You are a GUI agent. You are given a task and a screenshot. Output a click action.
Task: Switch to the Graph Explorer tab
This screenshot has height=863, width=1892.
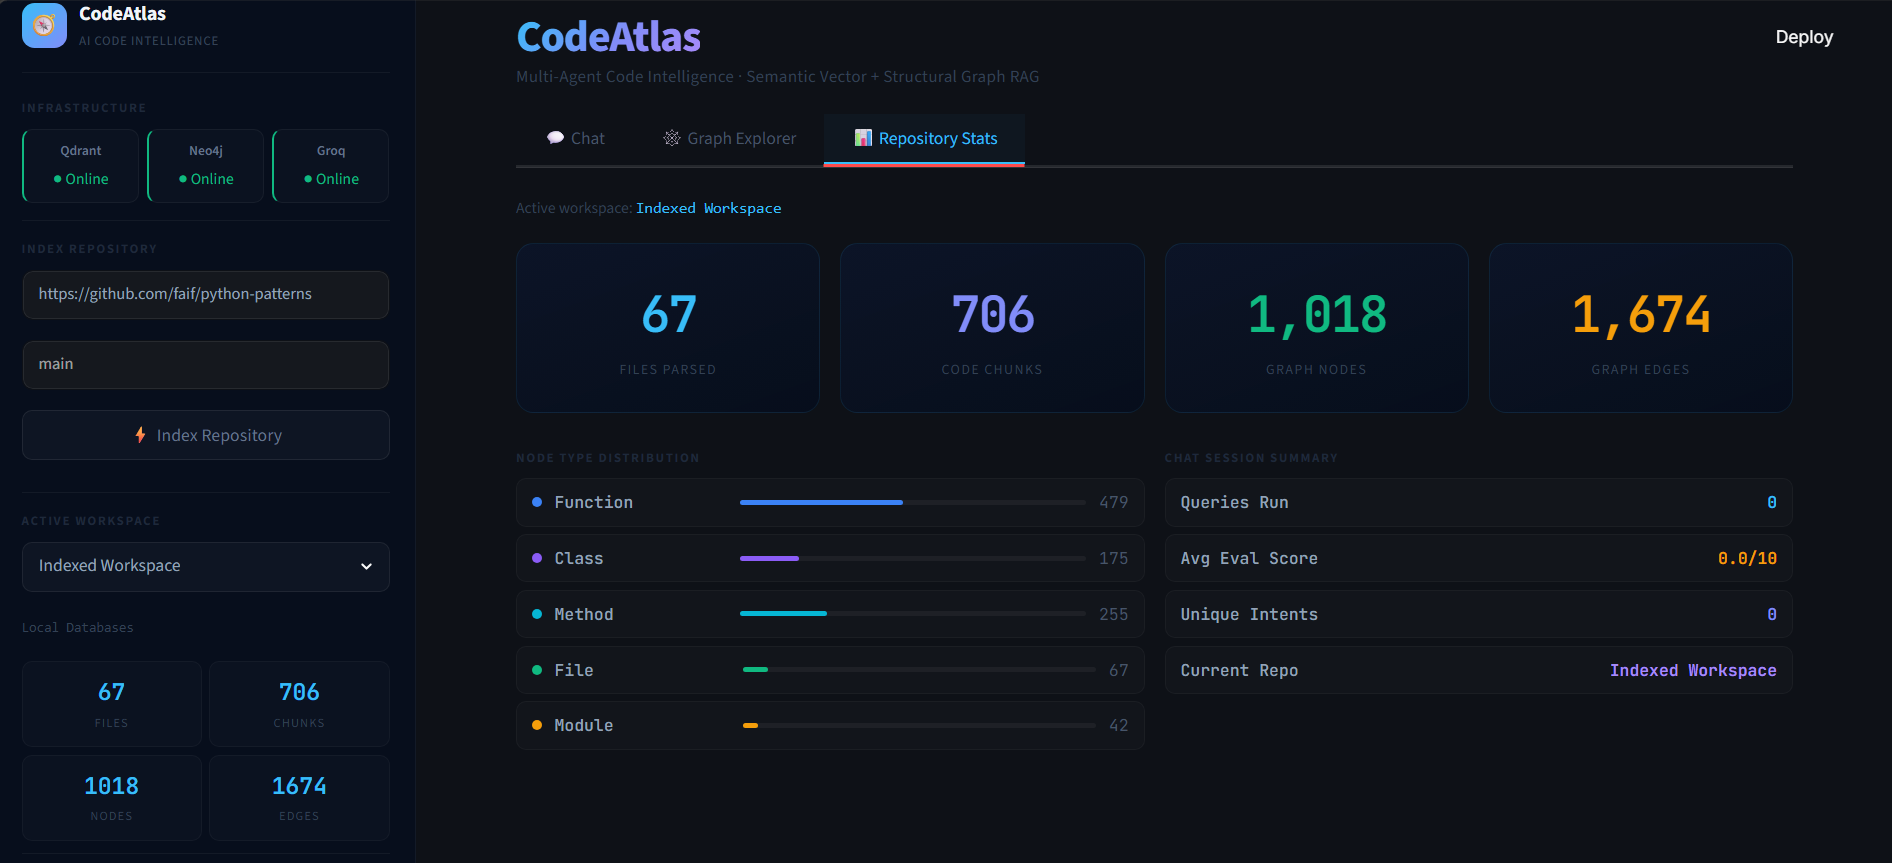point(730,139)
